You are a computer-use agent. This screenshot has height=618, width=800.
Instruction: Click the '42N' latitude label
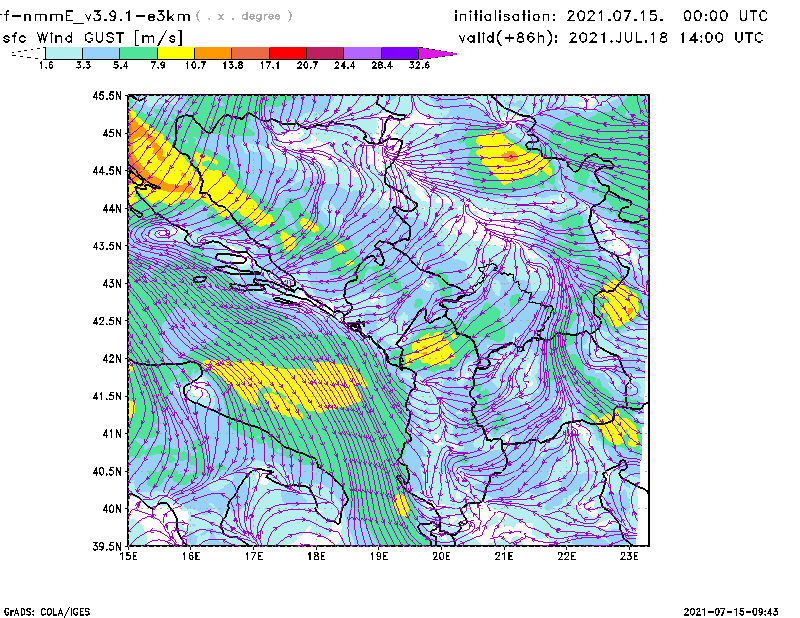coord(112,359)
